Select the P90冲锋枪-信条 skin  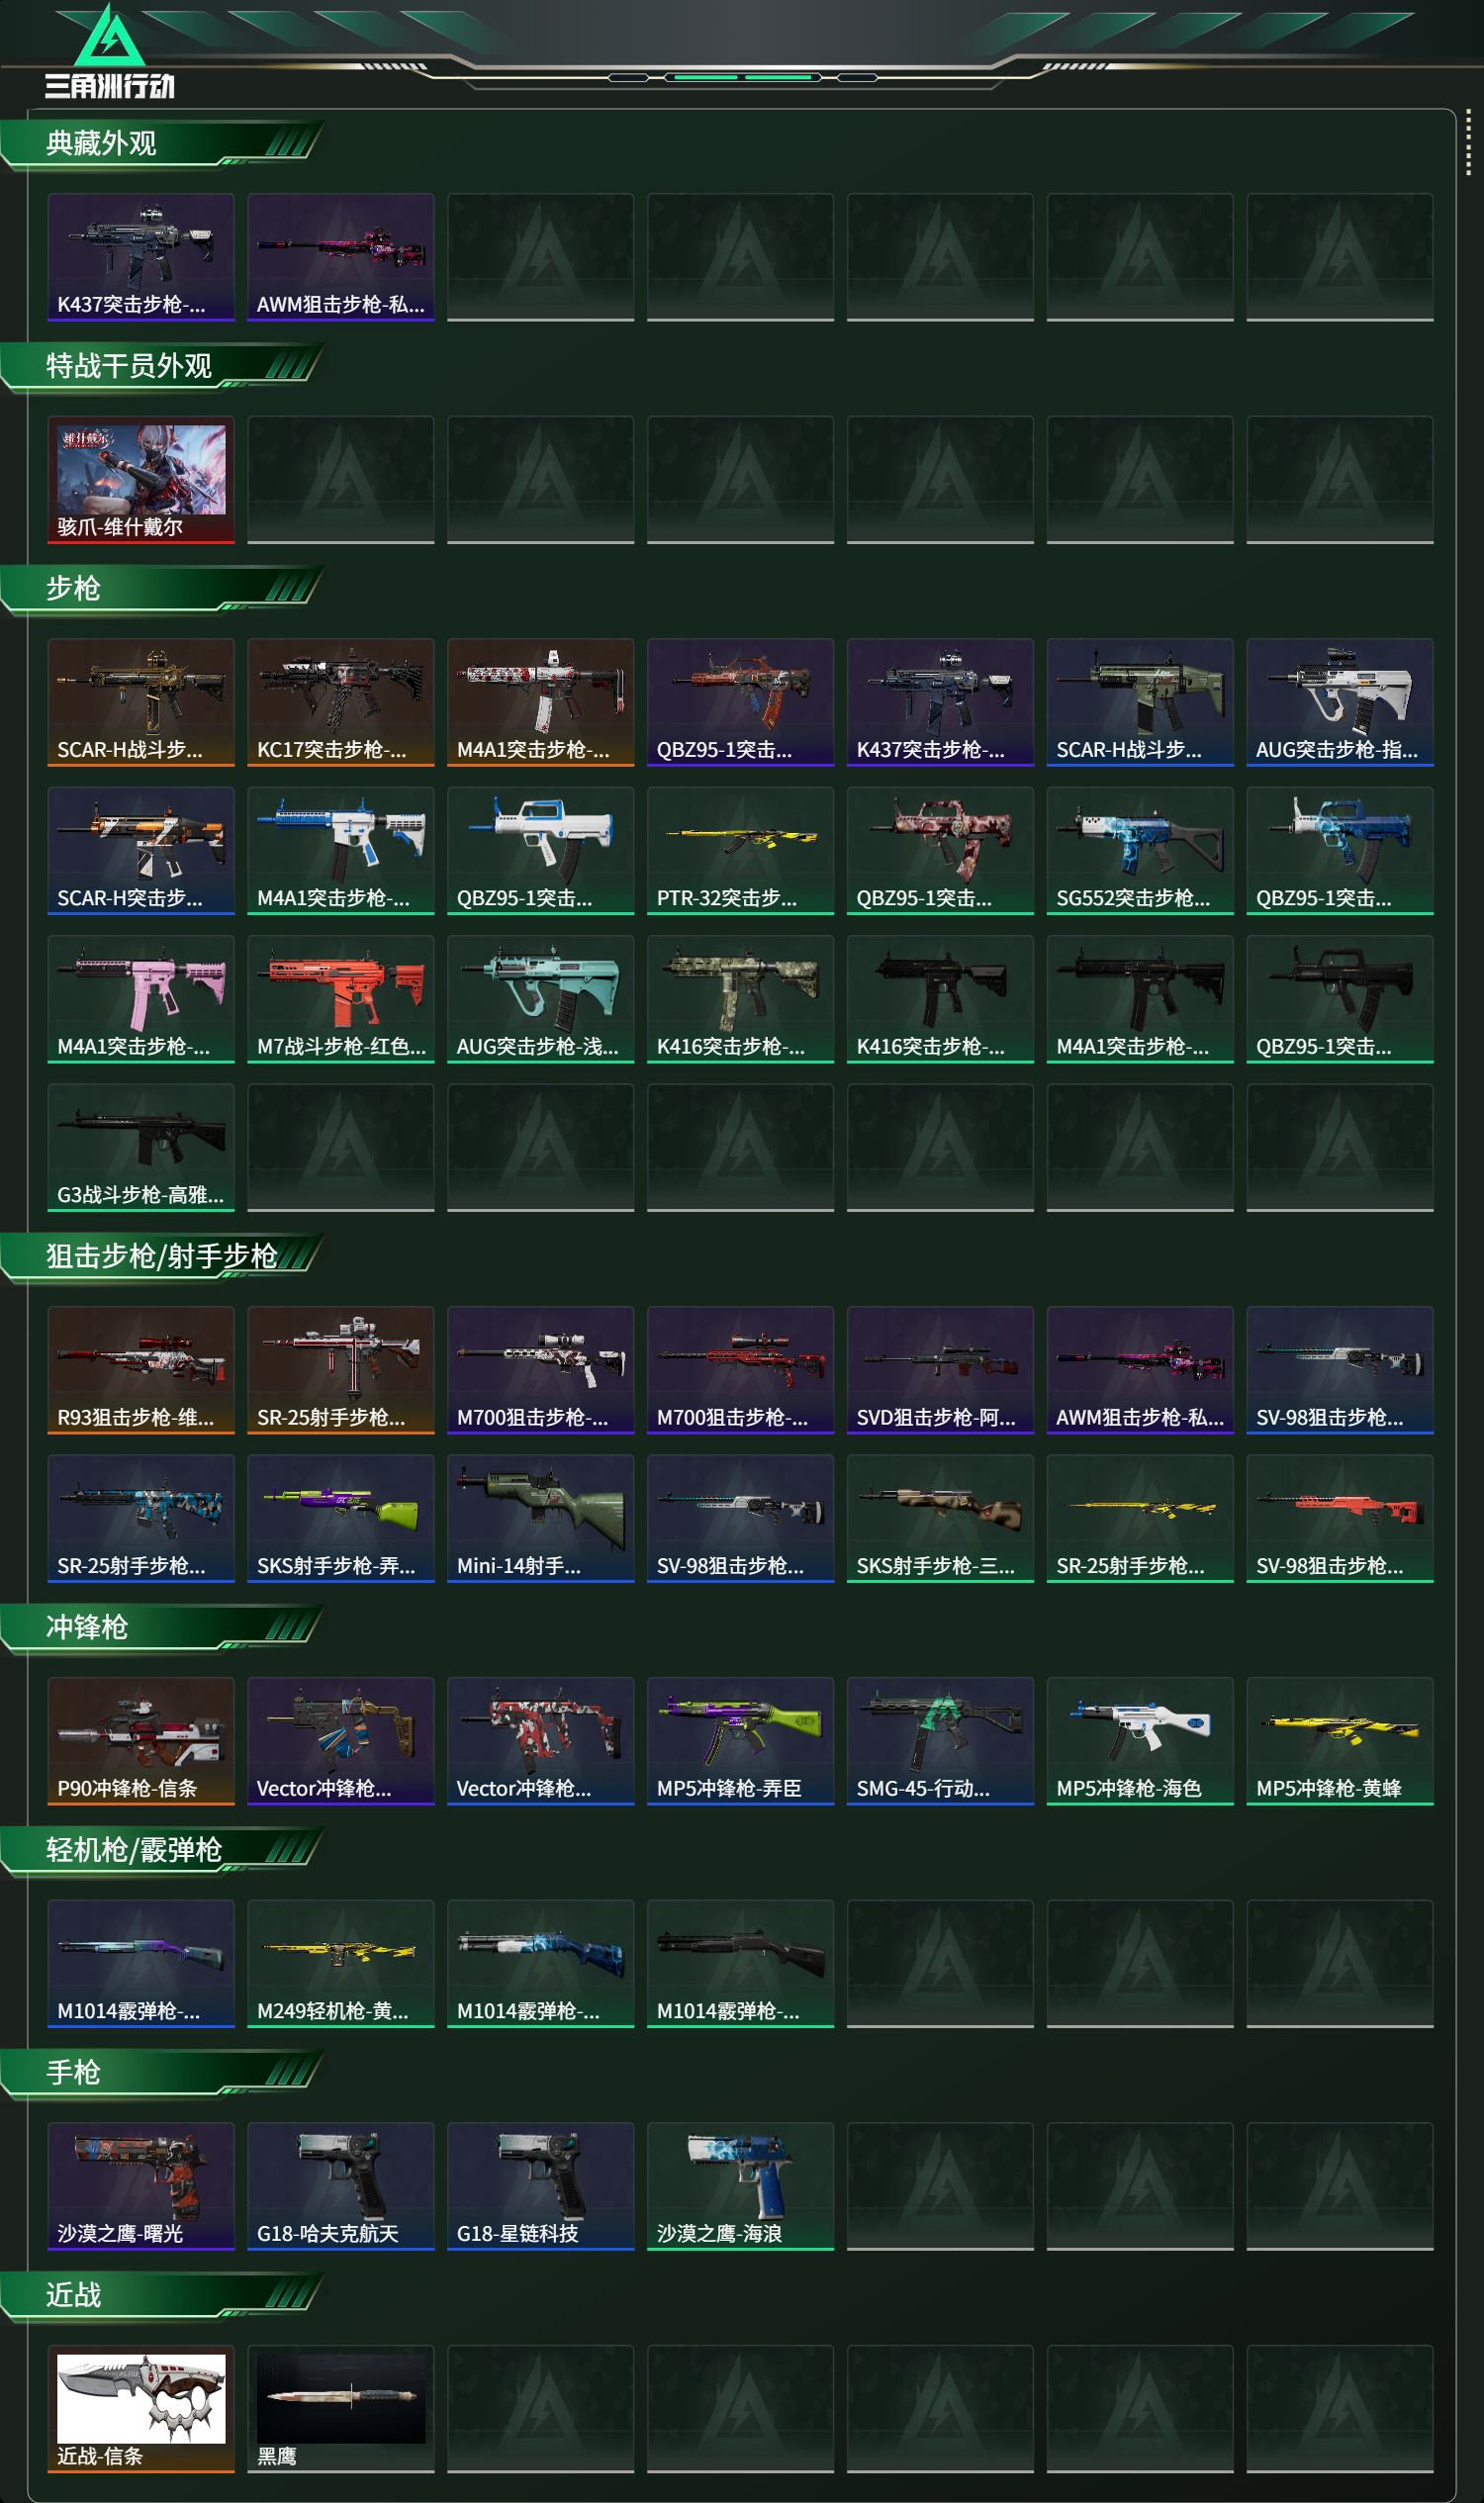[x=141, y=1741]
